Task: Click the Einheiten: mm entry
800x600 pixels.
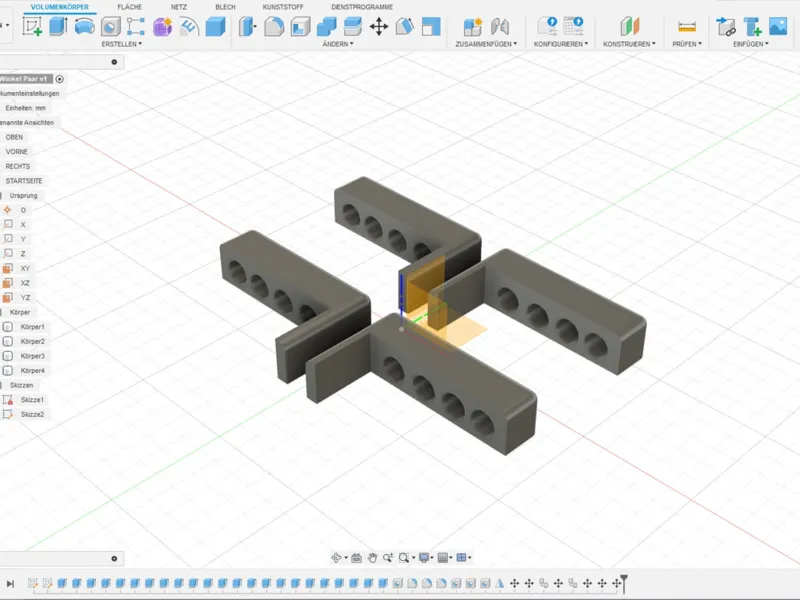Action: [26, 108]
